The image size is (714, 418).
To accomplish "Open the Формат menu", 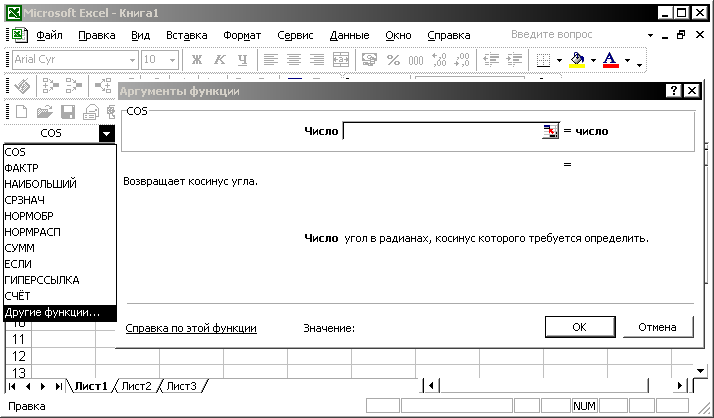I will pos(242,35).
